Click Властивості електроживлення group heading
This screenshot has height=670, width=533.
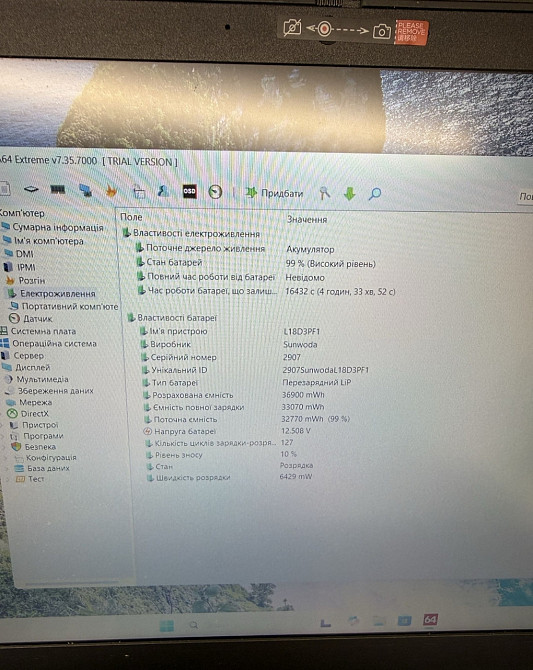pos(191,234)
